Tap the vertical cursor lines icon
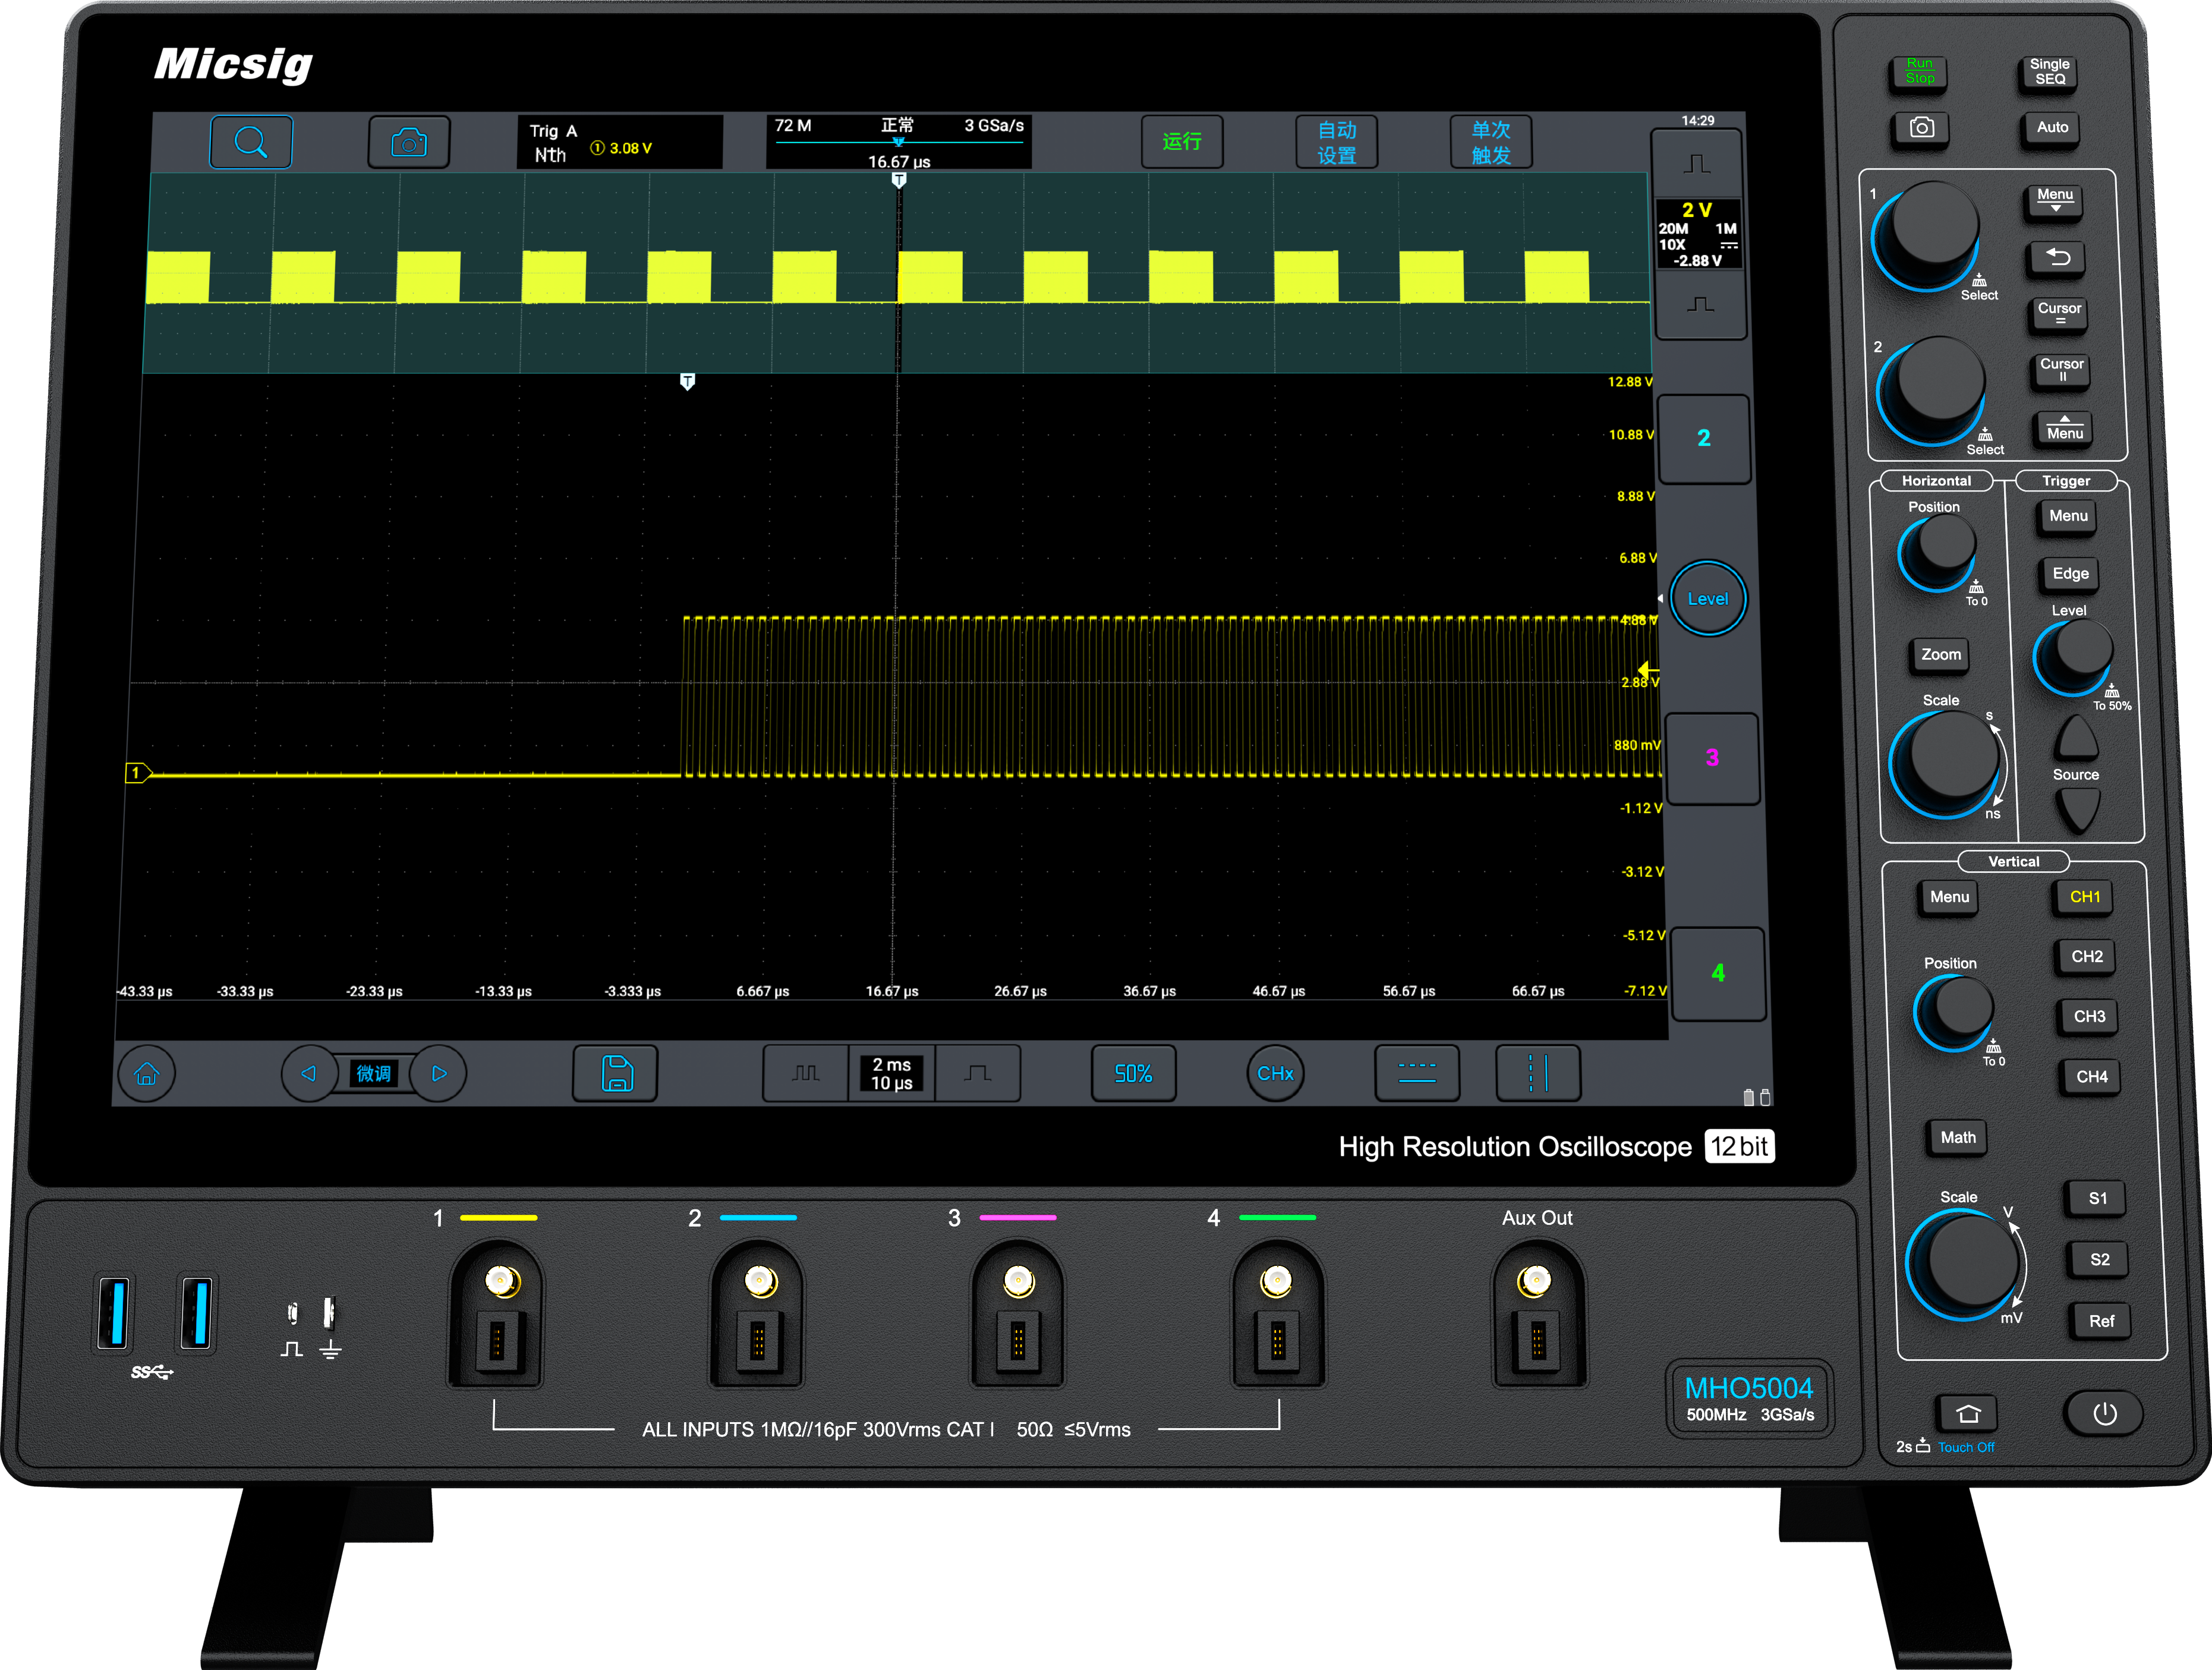Viewport: 2212px width, 1670px height. [x=1537, y=1073]
